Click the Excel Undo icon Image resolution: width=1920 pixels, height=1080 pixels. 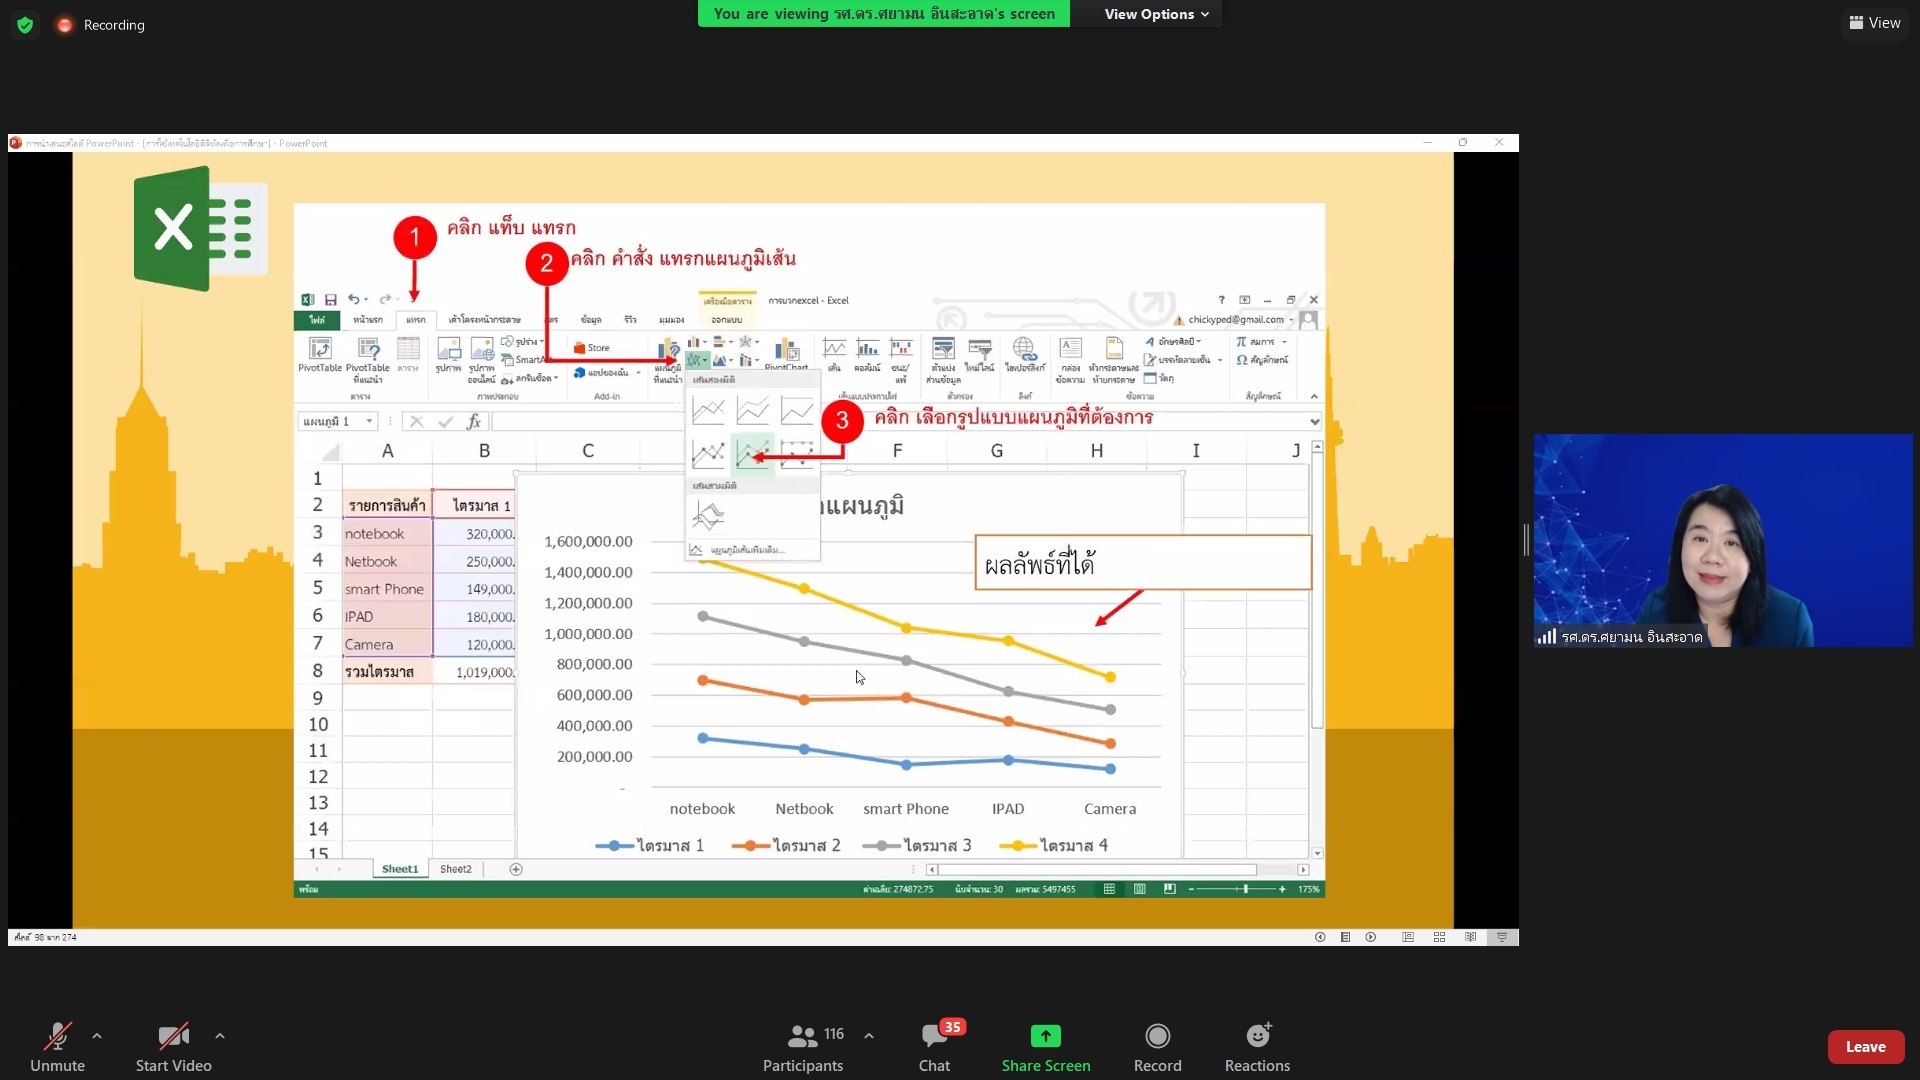point(353,300)
